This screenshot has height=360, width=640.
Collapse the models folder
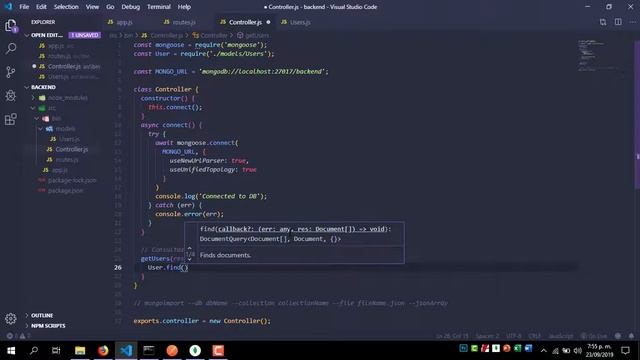[x=40, y=129]
